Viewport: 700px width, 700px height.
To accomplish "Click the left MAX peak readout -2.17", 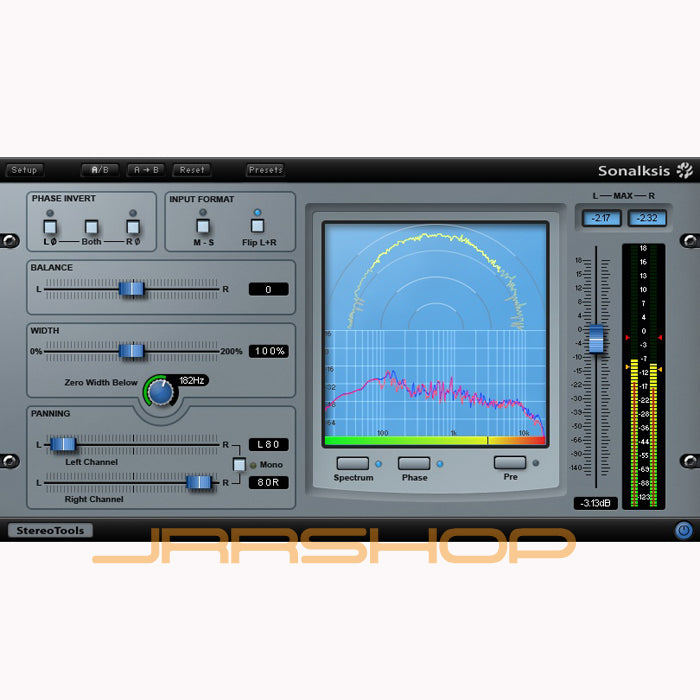I will point(601,218).
